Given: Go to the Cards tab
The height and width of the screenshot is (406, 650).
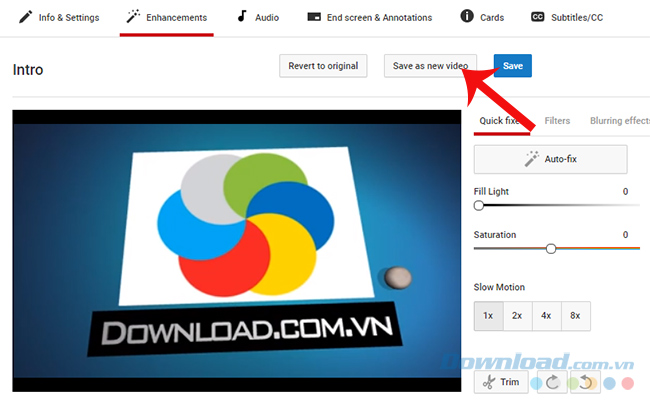Looking at the screenshot, I should pos(481,17).
